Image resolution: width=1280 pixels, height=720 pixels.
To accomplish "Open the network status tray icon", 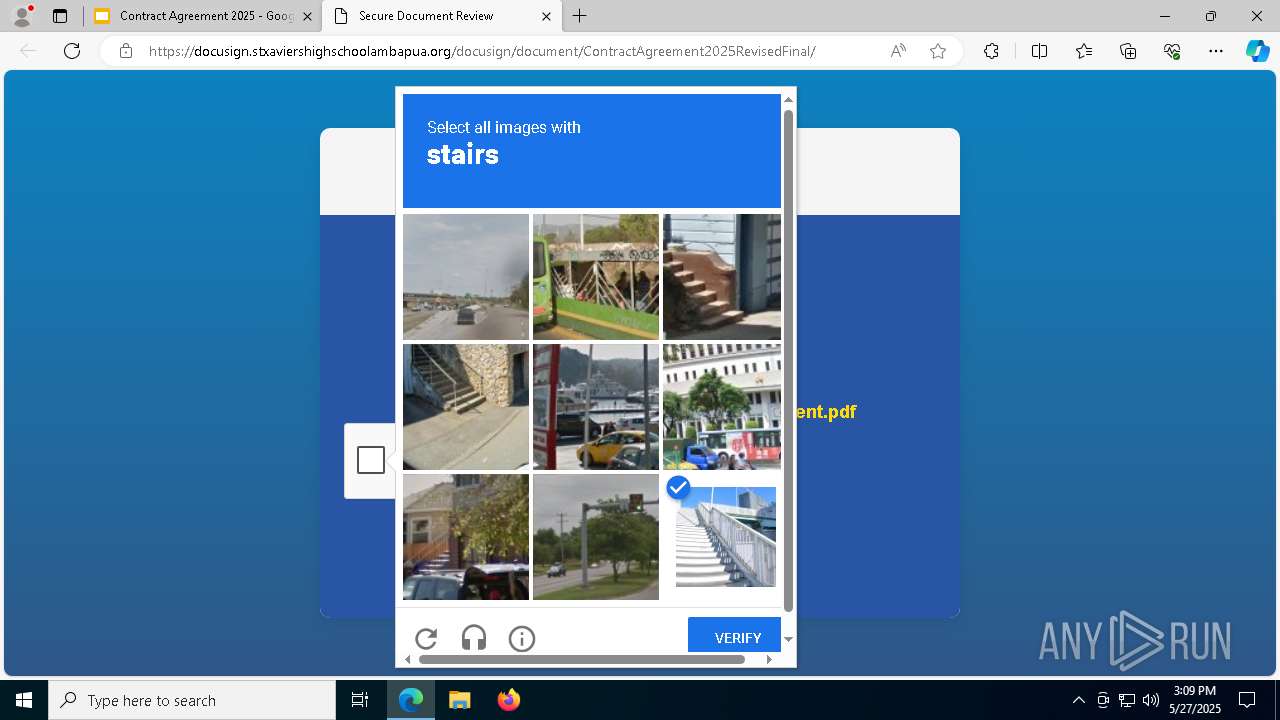I will tap(1127, 700).
